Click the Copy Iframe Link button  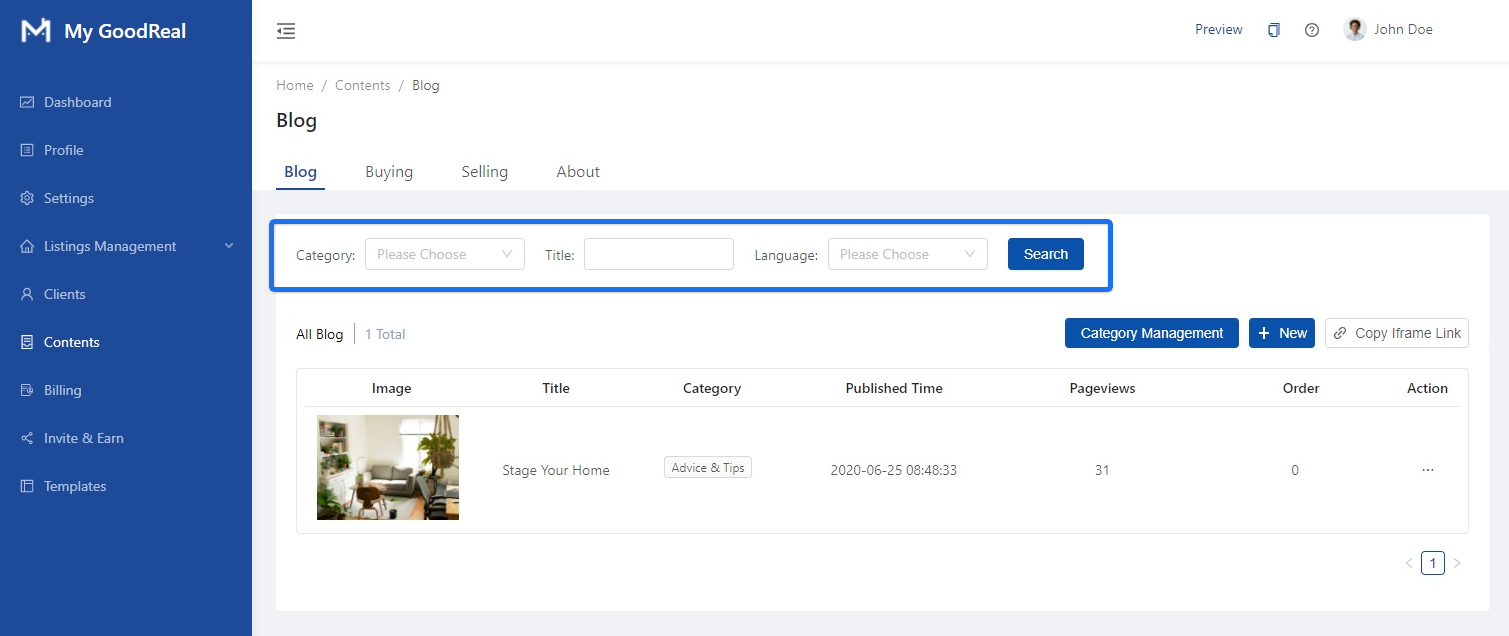(1396, 333)
